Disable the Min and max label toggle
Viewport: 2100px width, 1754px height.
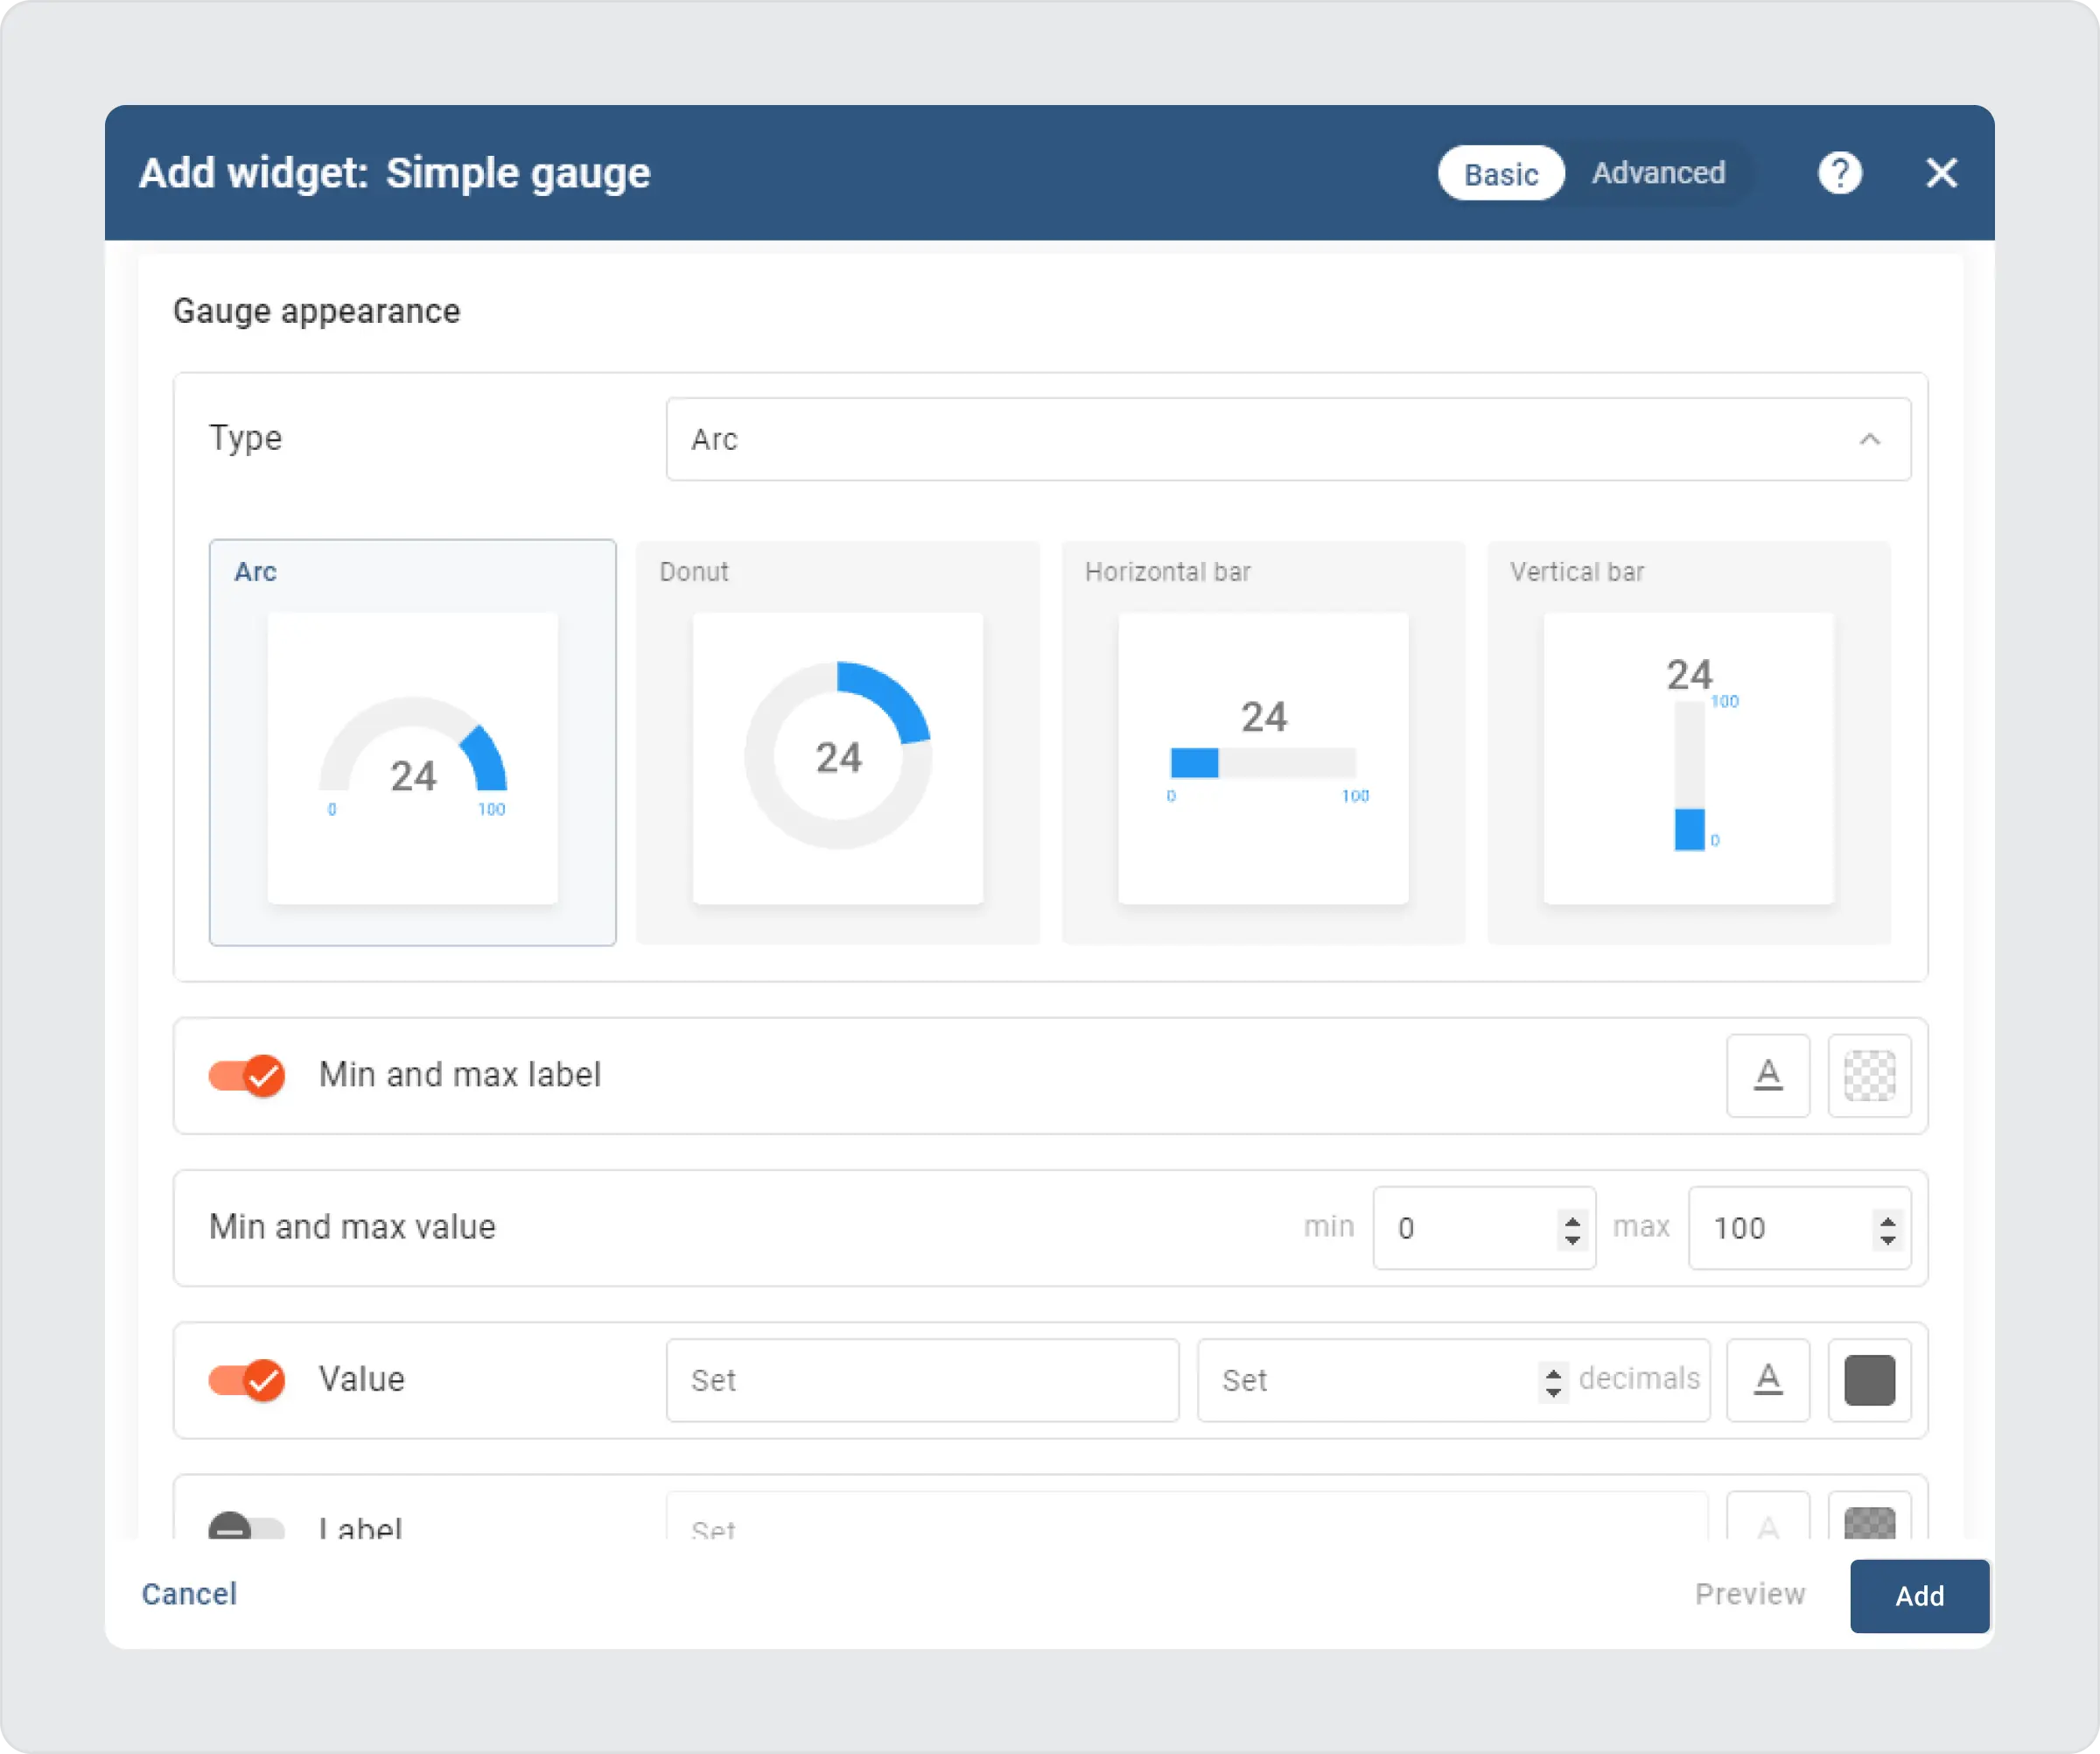tap(247, 1075)
